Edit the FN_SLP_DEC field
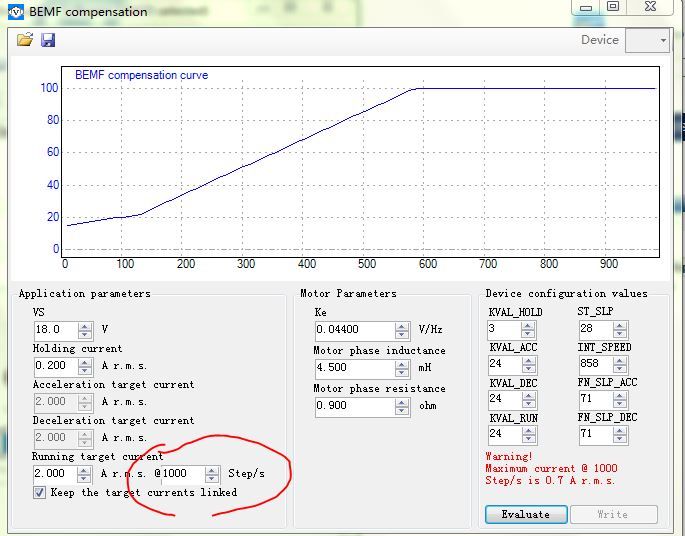 coord(595,434)
